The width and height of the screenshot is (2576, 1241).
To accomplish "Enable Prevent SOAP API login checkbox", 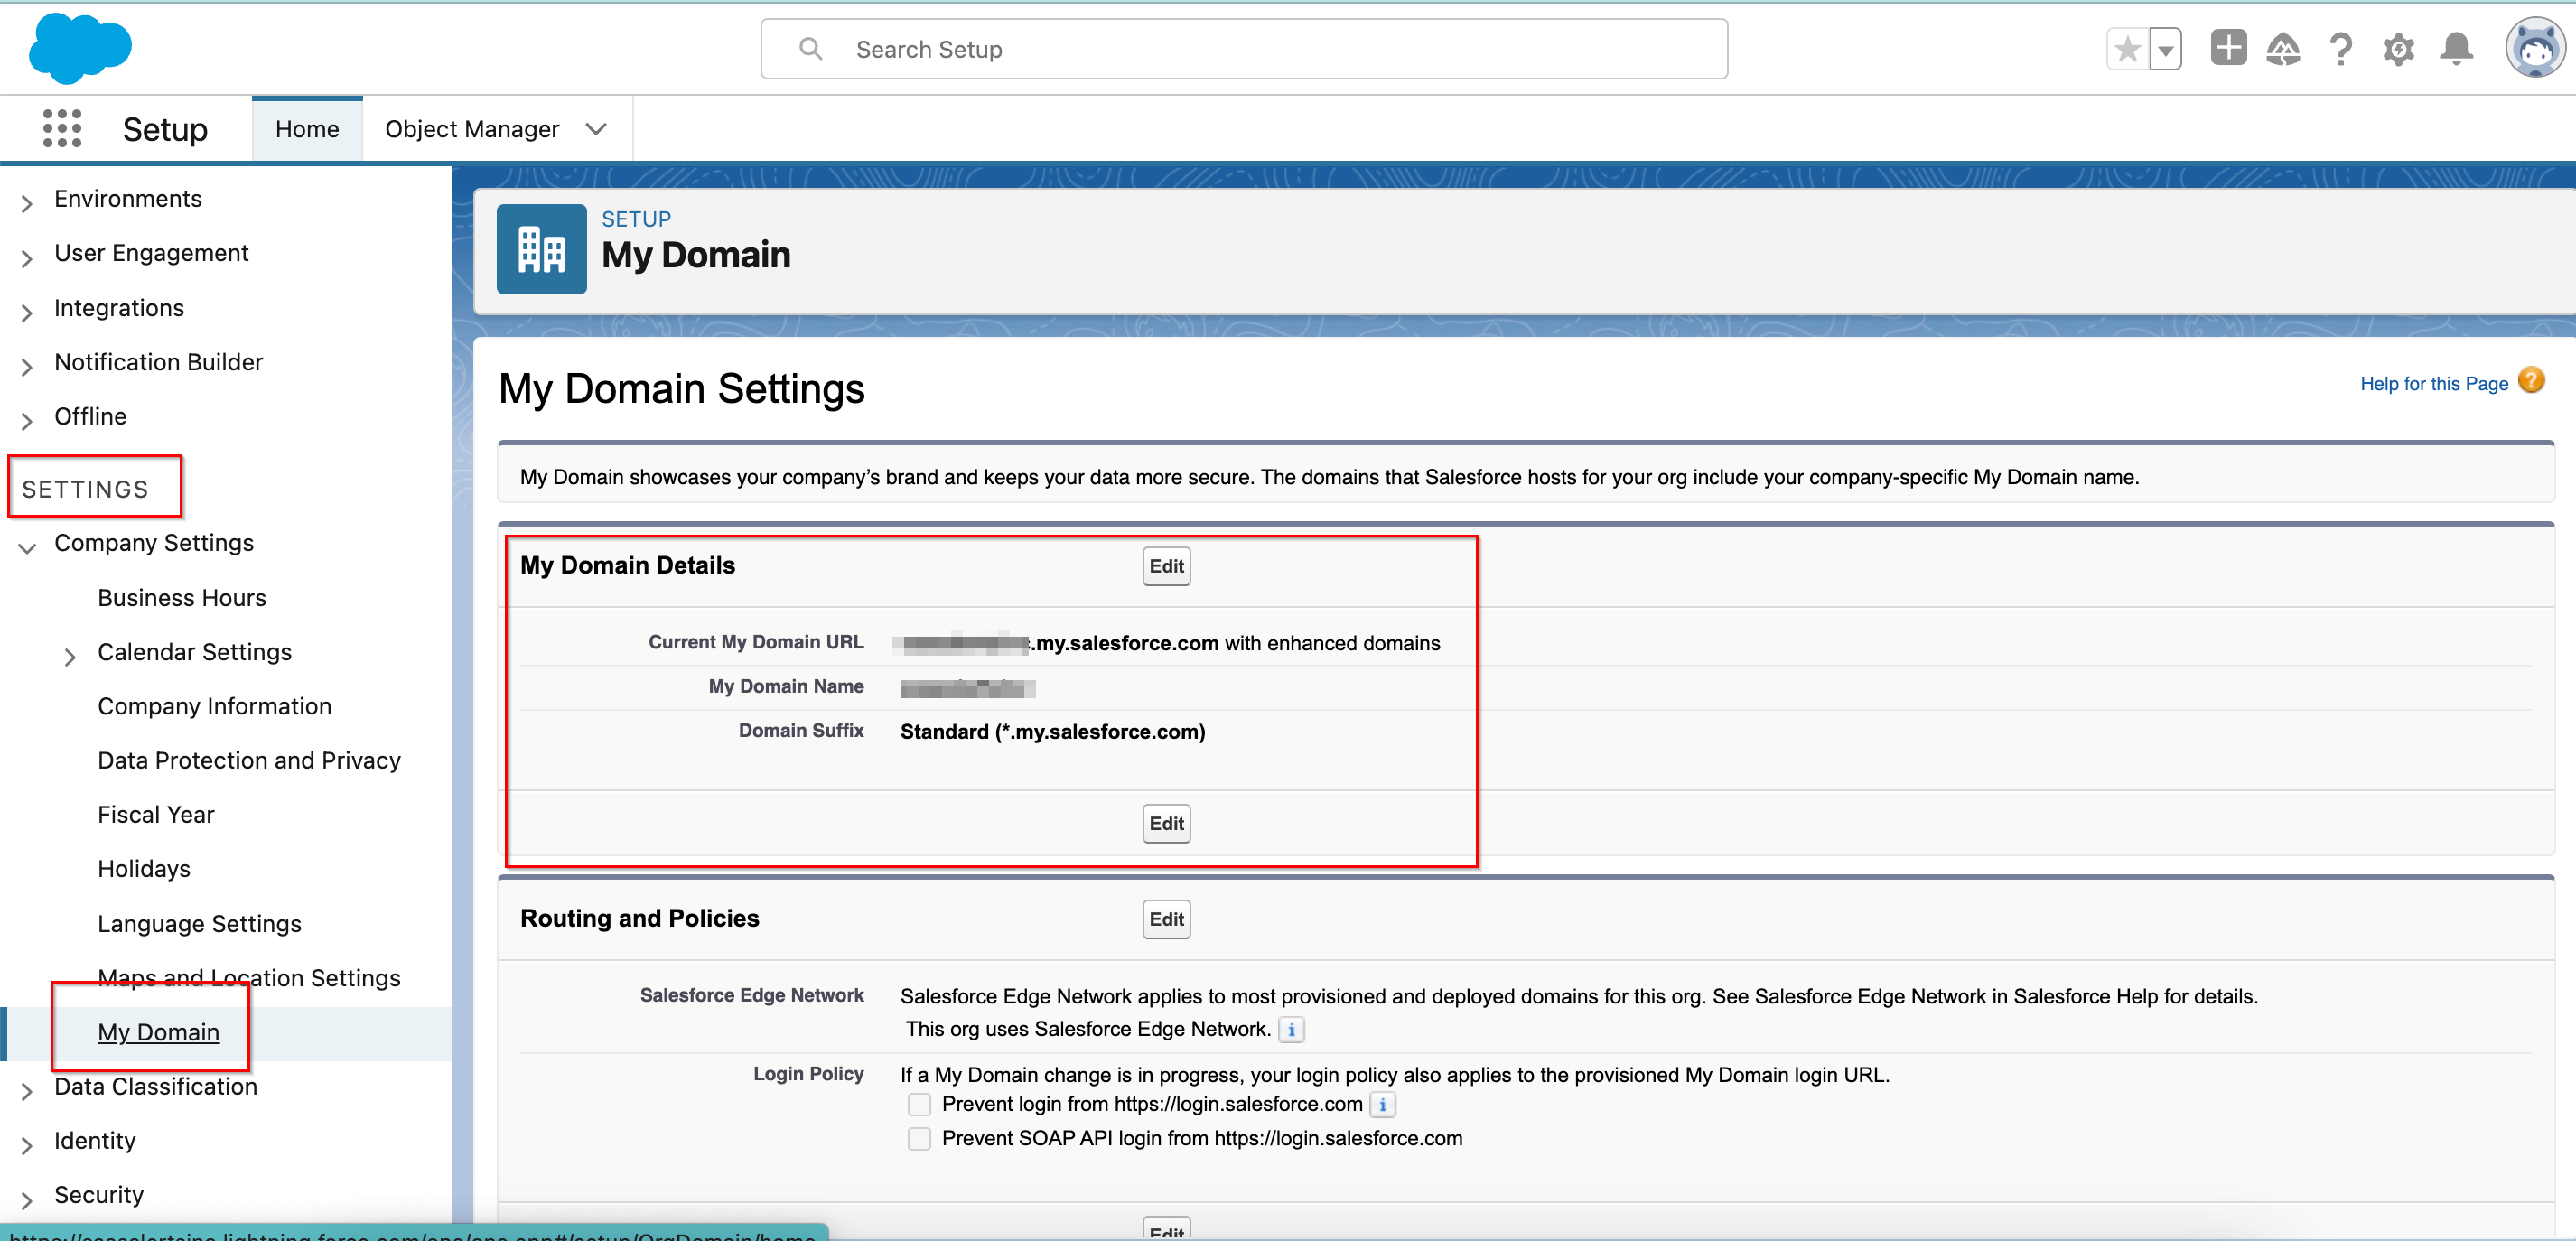I will pyautogui.click(x=919, y=1138).
